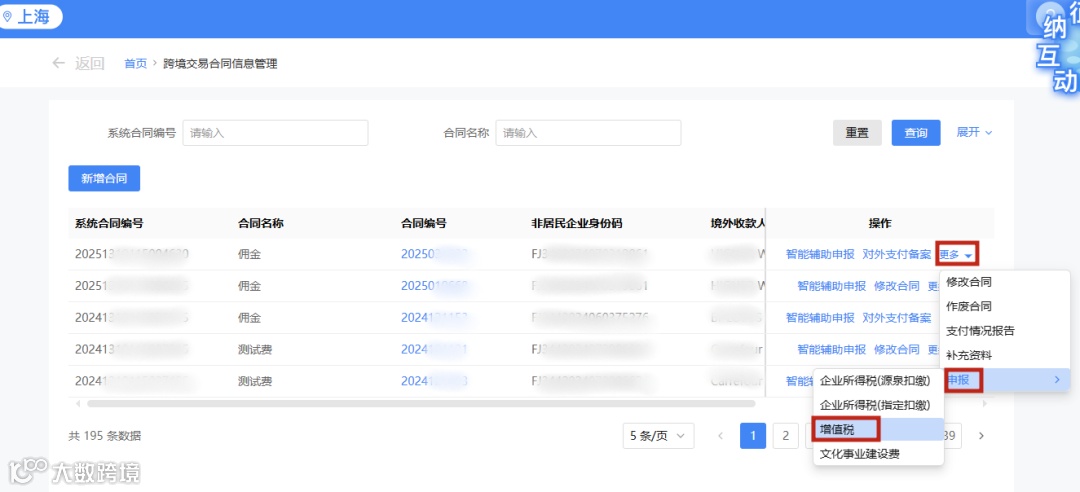This screenshot has height=492, width=1080.
Task: Click the 重置 reset button
Action: (x=858, y=133)
